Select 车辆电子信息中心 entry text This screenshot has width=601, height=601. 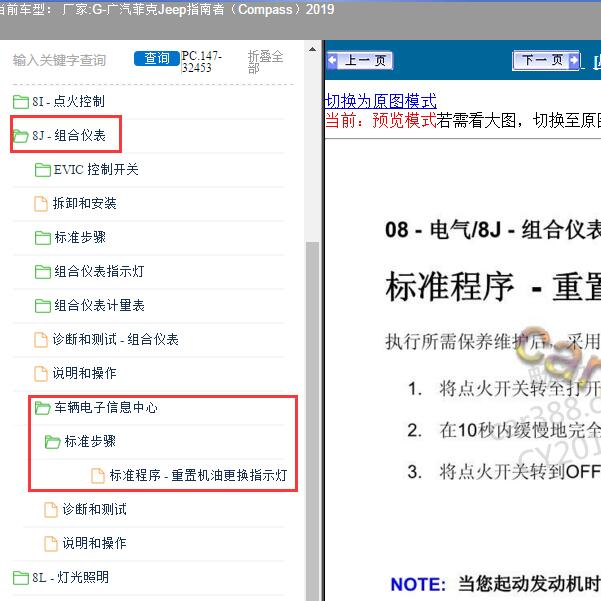(x=106, y=407)
